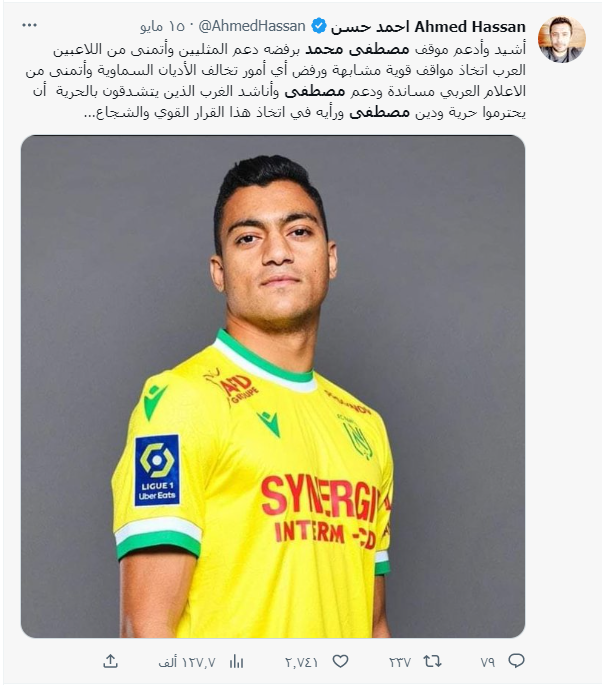
Task: Click the blue verified badge
Action: click(x=318, y=26)
